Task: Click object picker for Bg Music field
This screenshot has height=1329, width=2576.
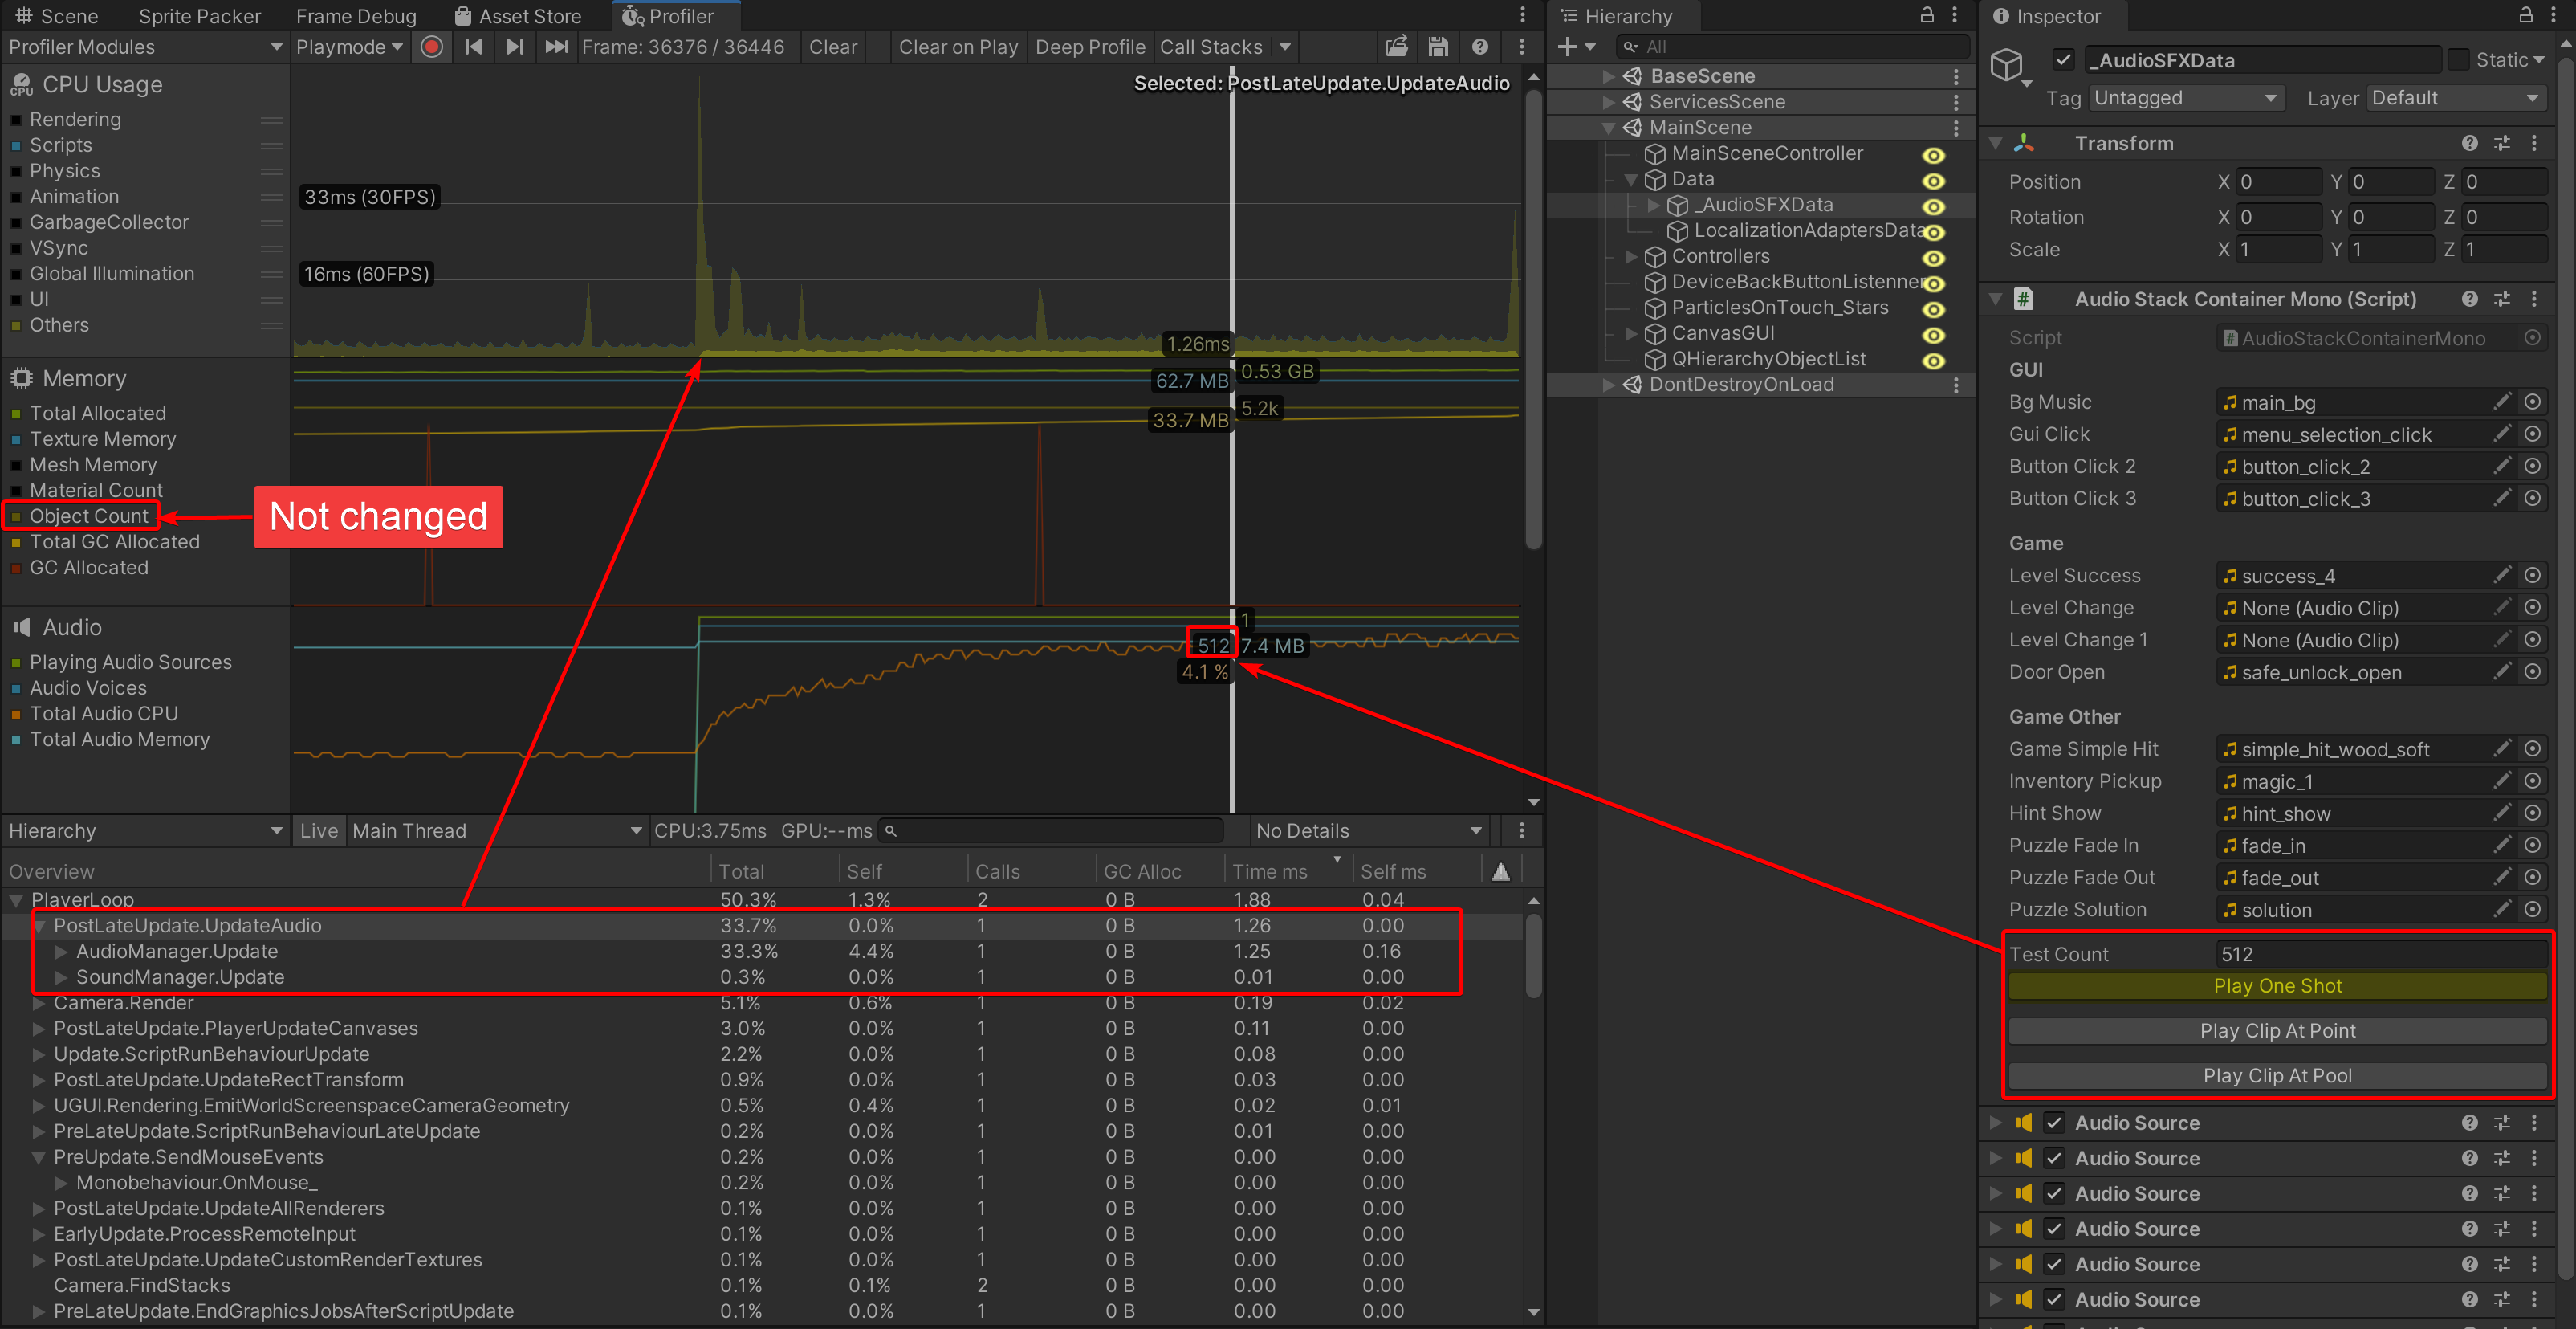Action: pos(2532,402)
